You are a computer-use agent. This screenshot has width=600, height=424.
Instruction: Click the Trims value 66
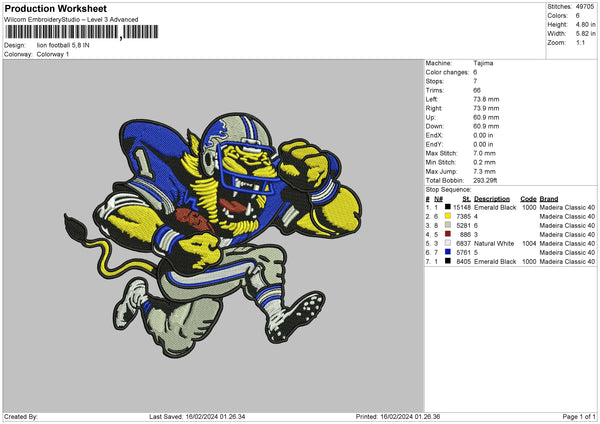pos(477,90)
